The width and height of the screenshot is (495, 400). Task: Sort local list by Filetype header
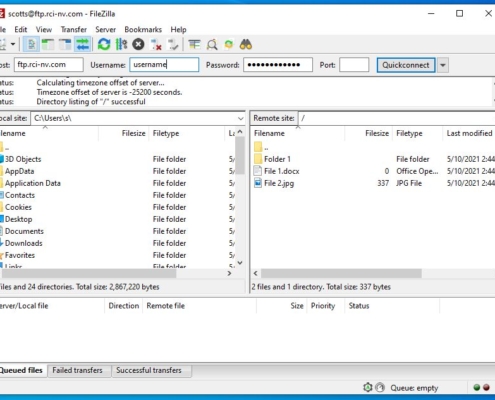tap(187, 133)
